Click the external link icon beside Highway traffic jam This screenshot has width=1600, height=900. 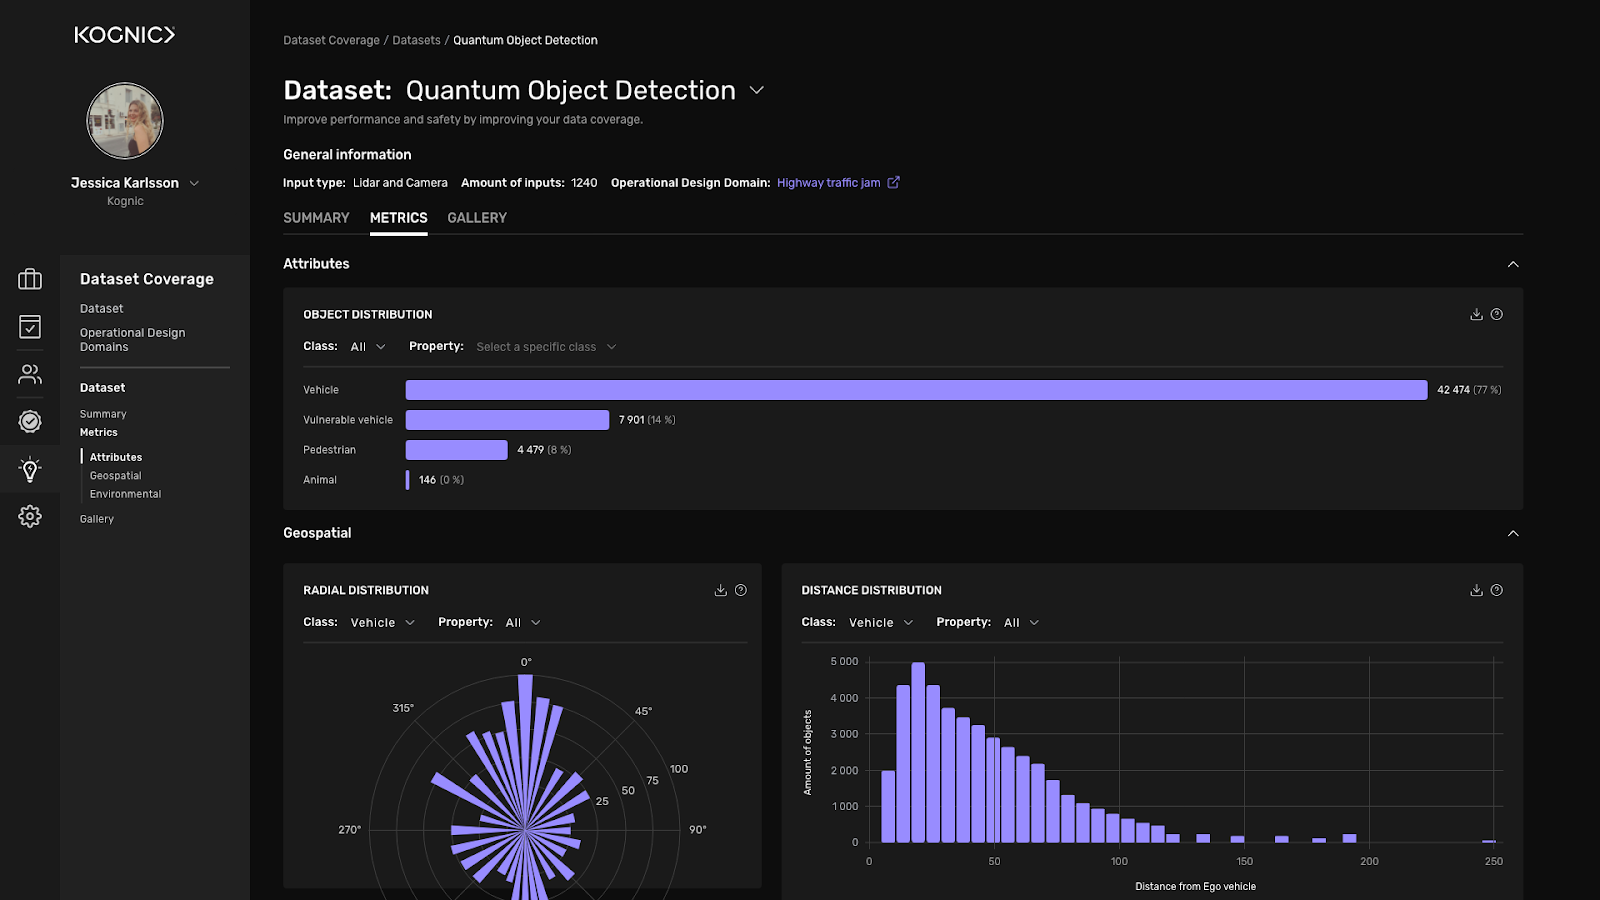click(894, 182)
